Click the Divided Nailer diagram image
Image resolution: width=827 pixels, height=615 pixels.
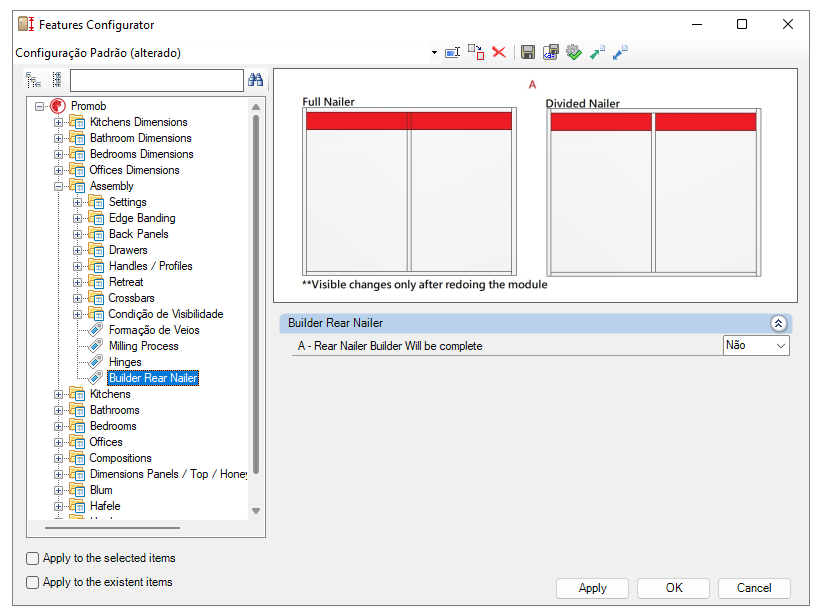[654, 192]
